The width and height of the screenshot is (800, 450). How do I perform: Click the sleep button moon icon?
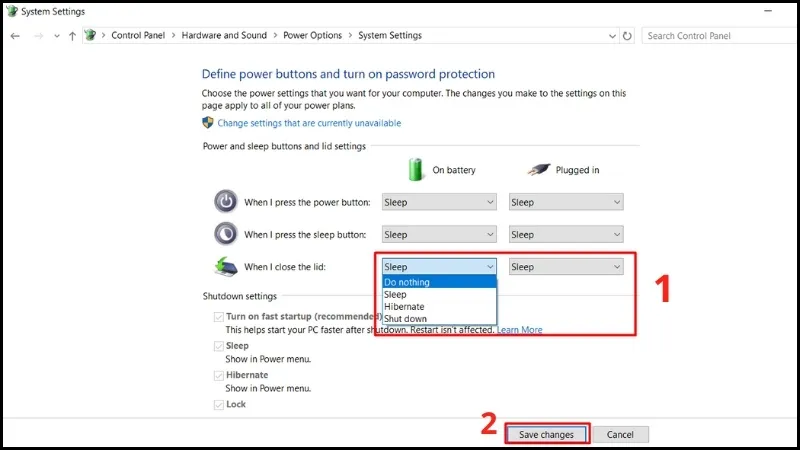coord(226,234)
